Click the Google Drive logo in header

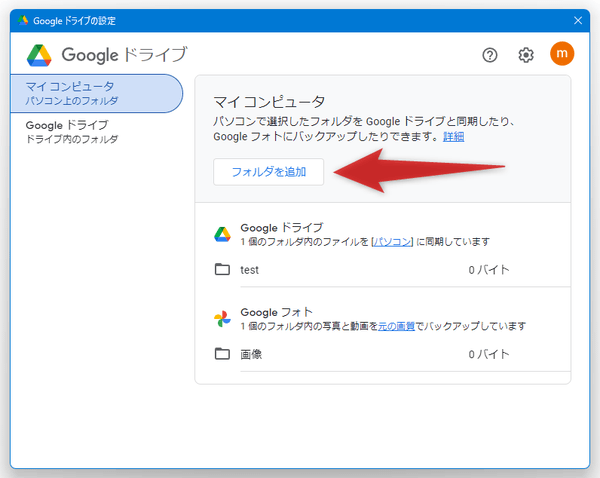(x=39, y=55)
